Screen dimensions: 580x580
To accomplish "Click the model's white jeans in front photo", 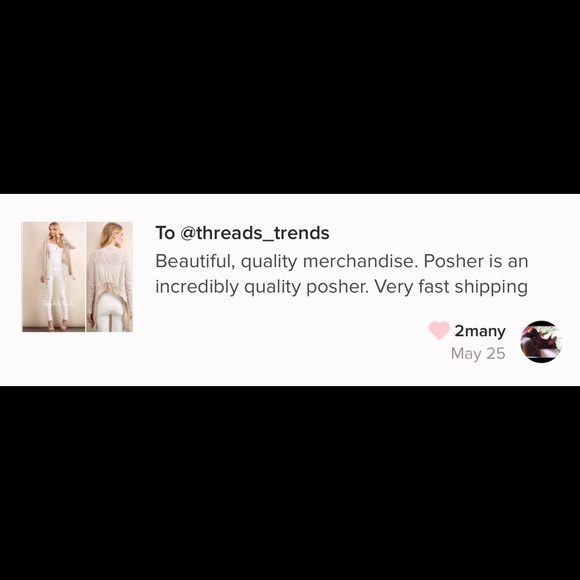I will click(56, 296).
